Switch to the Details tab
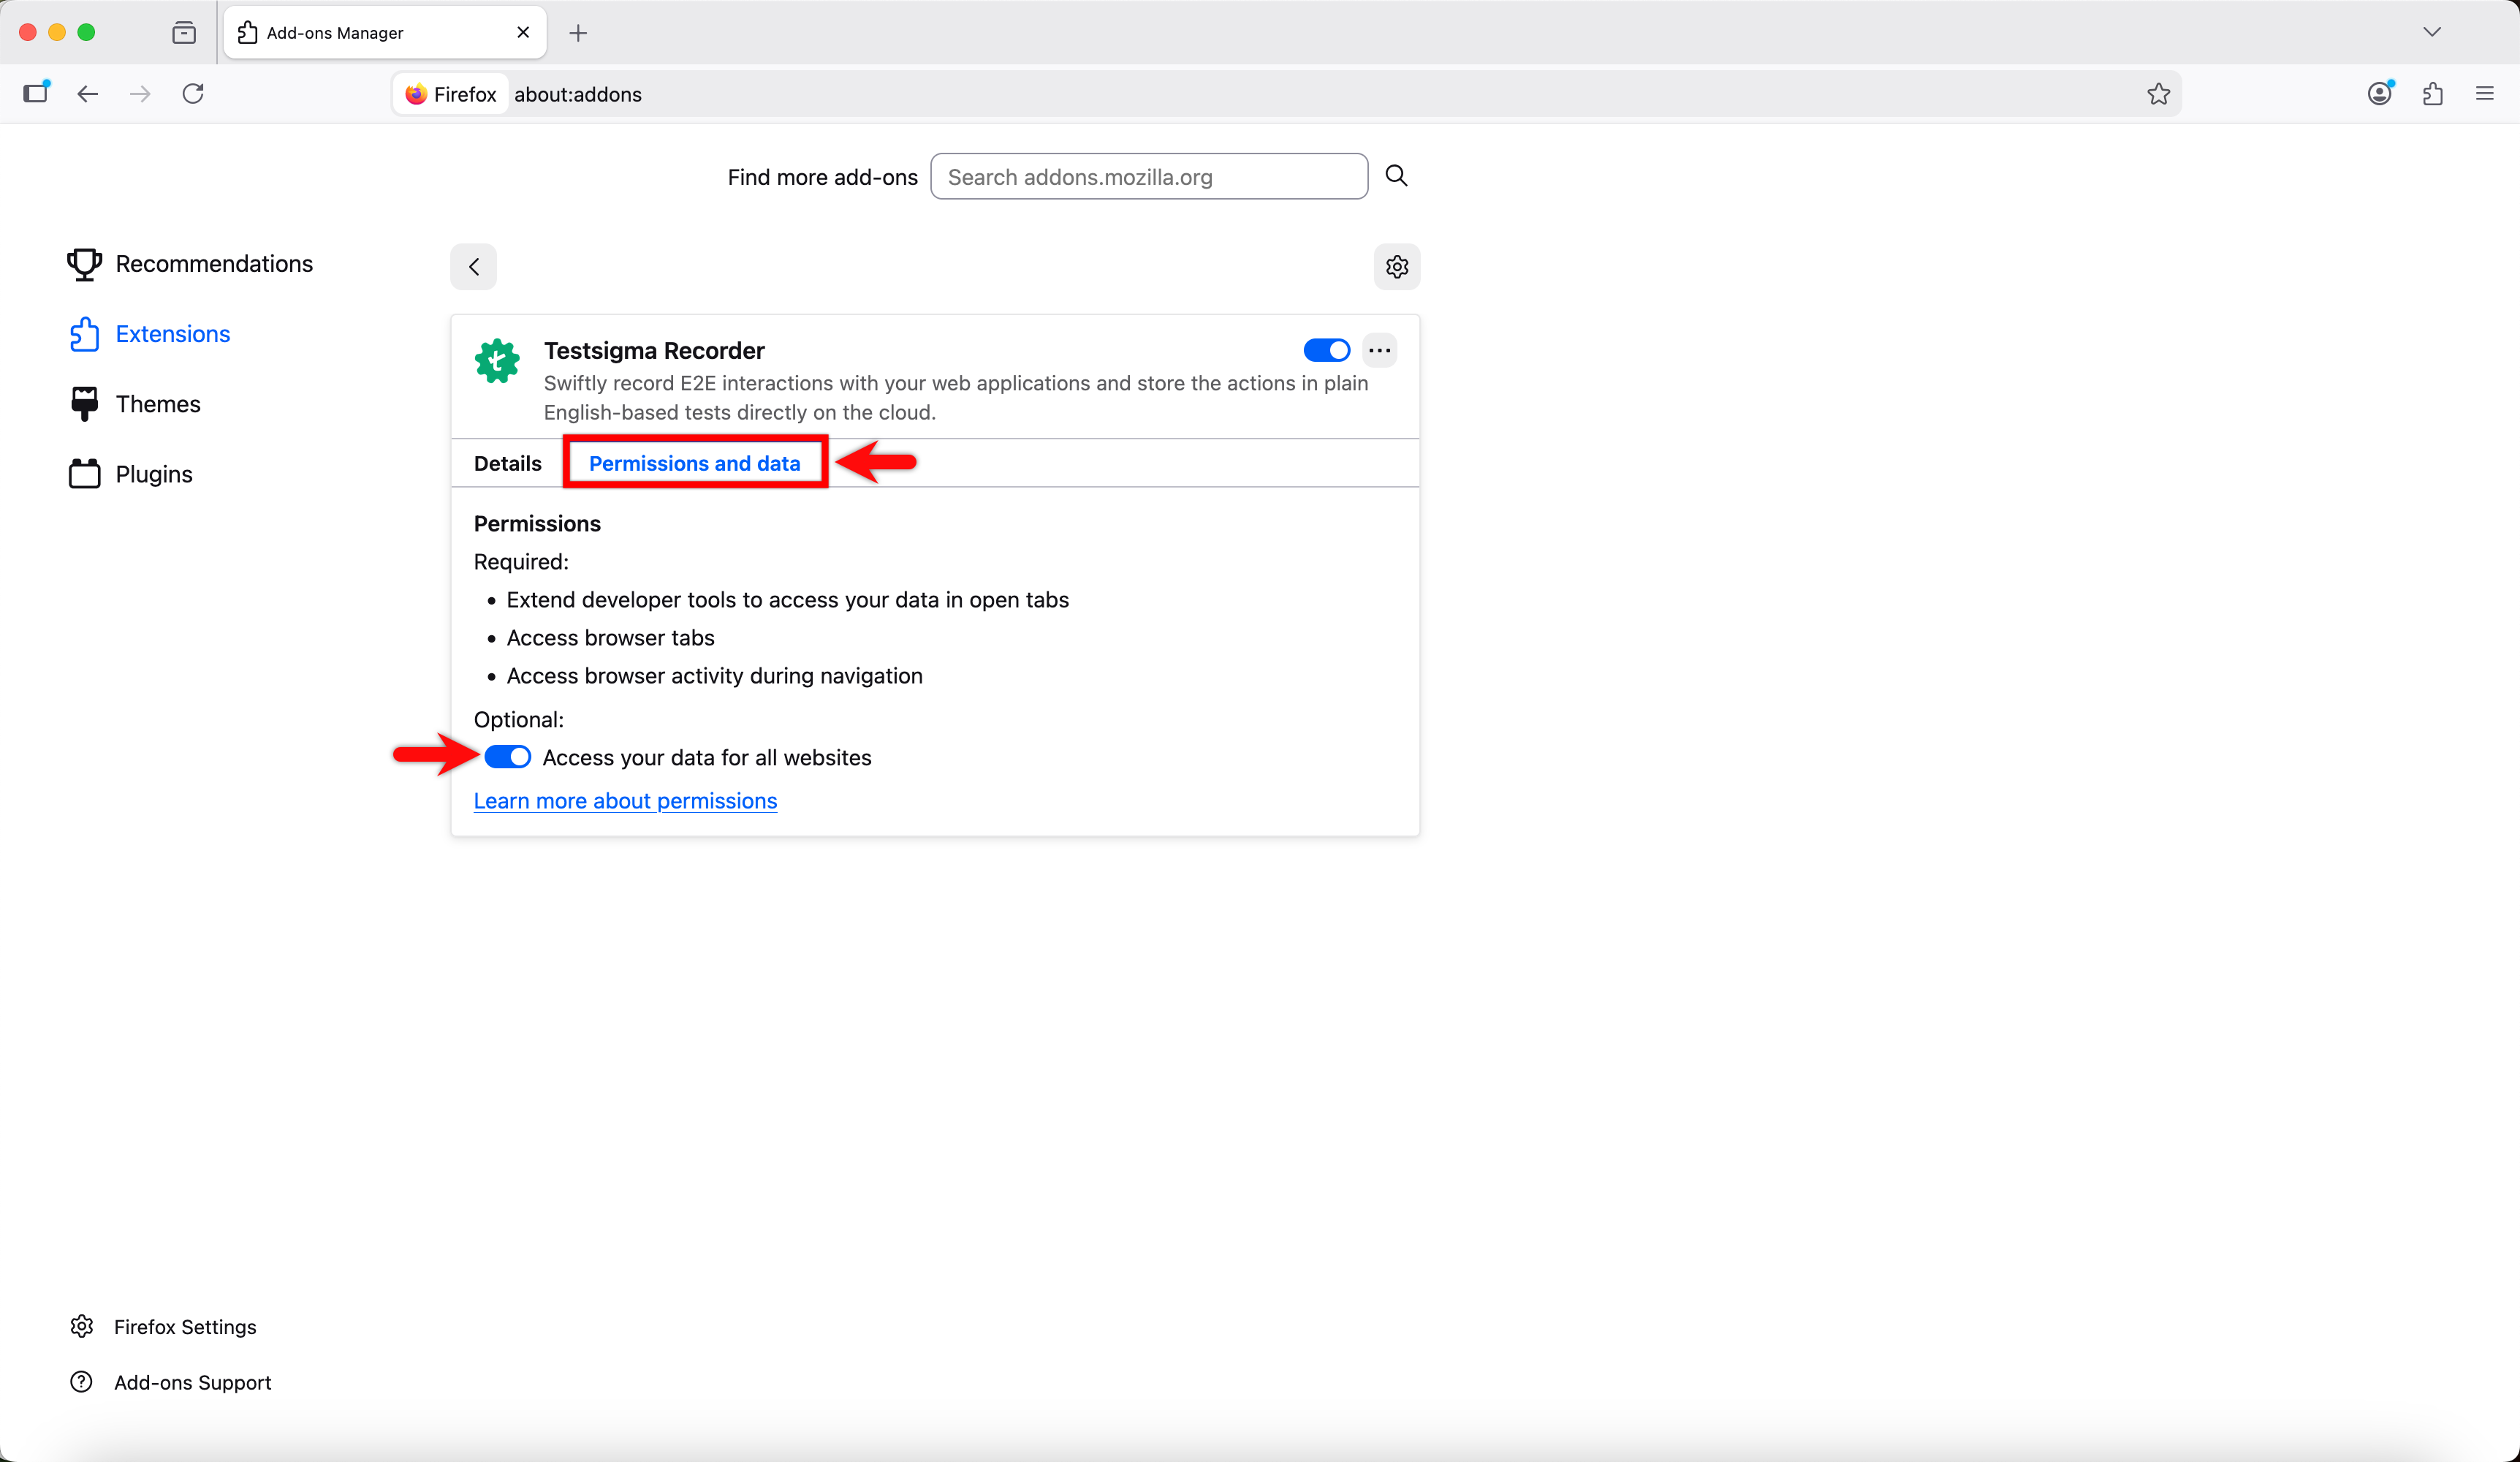Image resolution: width=2520 pixels, height=1462 pixels. click(508, 463)
